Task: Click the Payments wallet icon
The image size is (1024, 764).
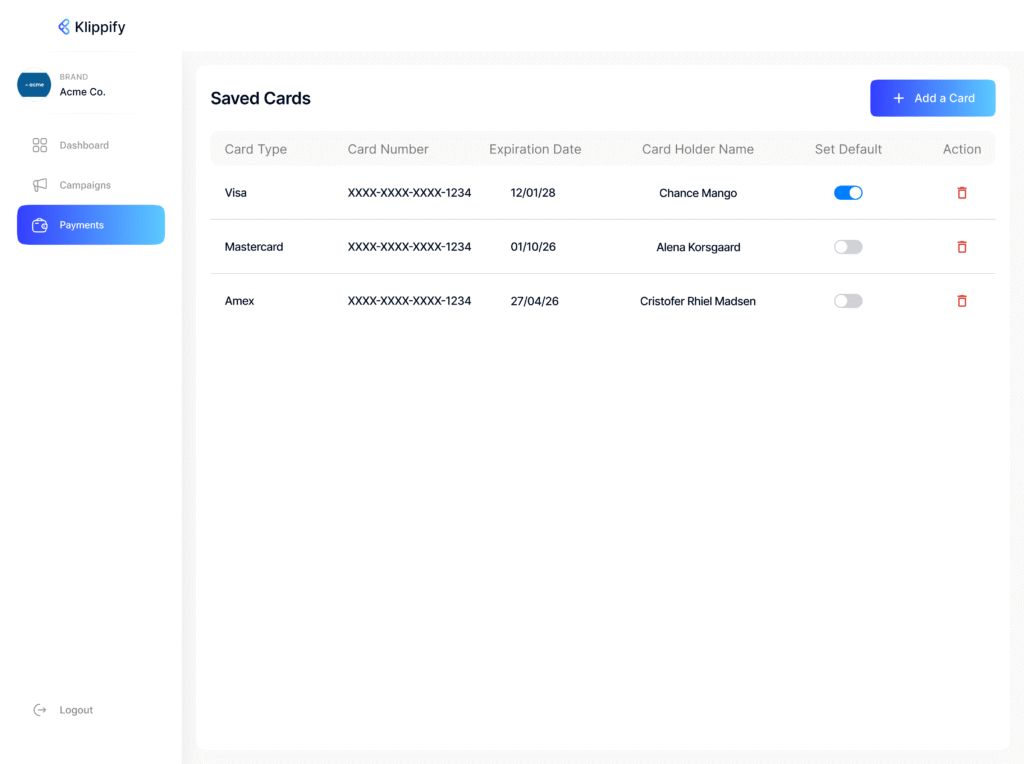Action: click(40, 225)
